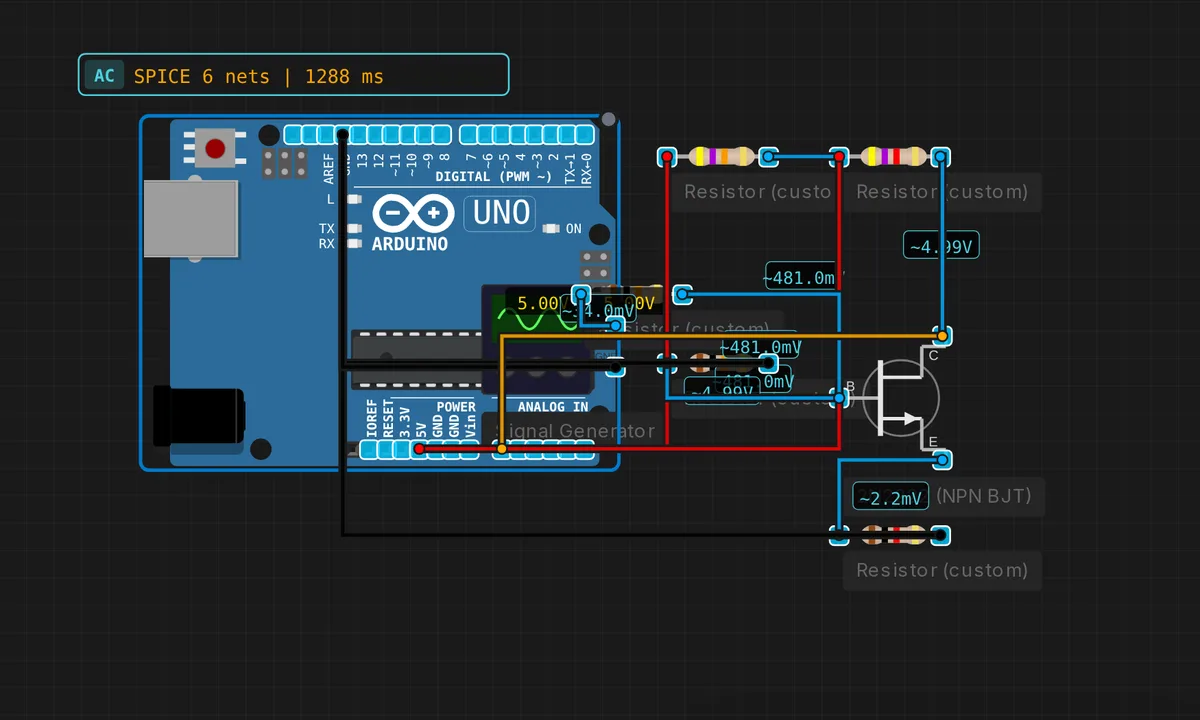Click the topmost ~481.0mV voltage label

click(803, 277)
